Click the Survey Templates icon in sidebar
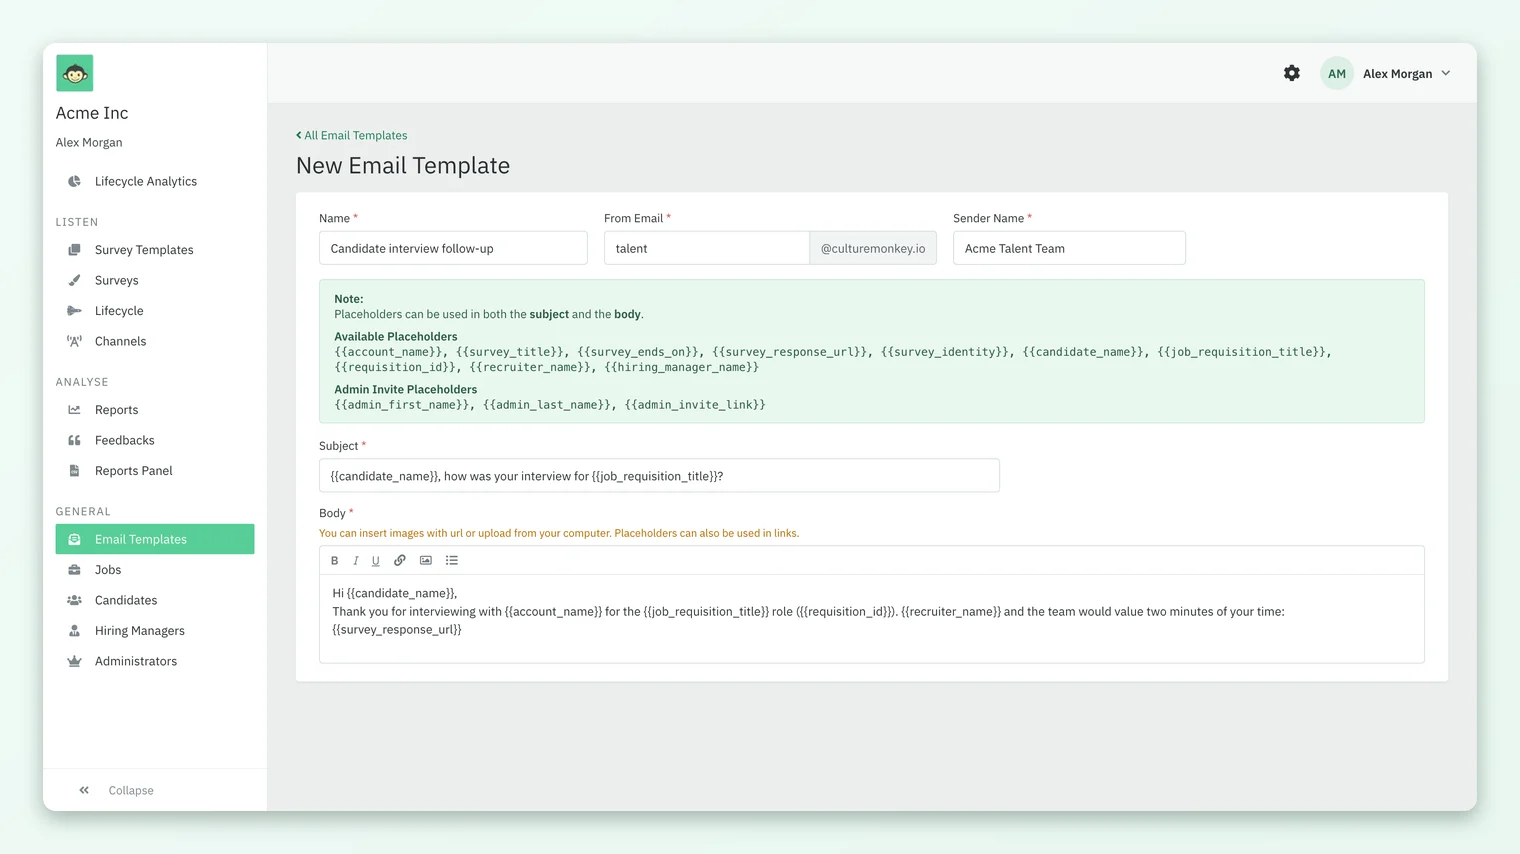 click(74, 250)
